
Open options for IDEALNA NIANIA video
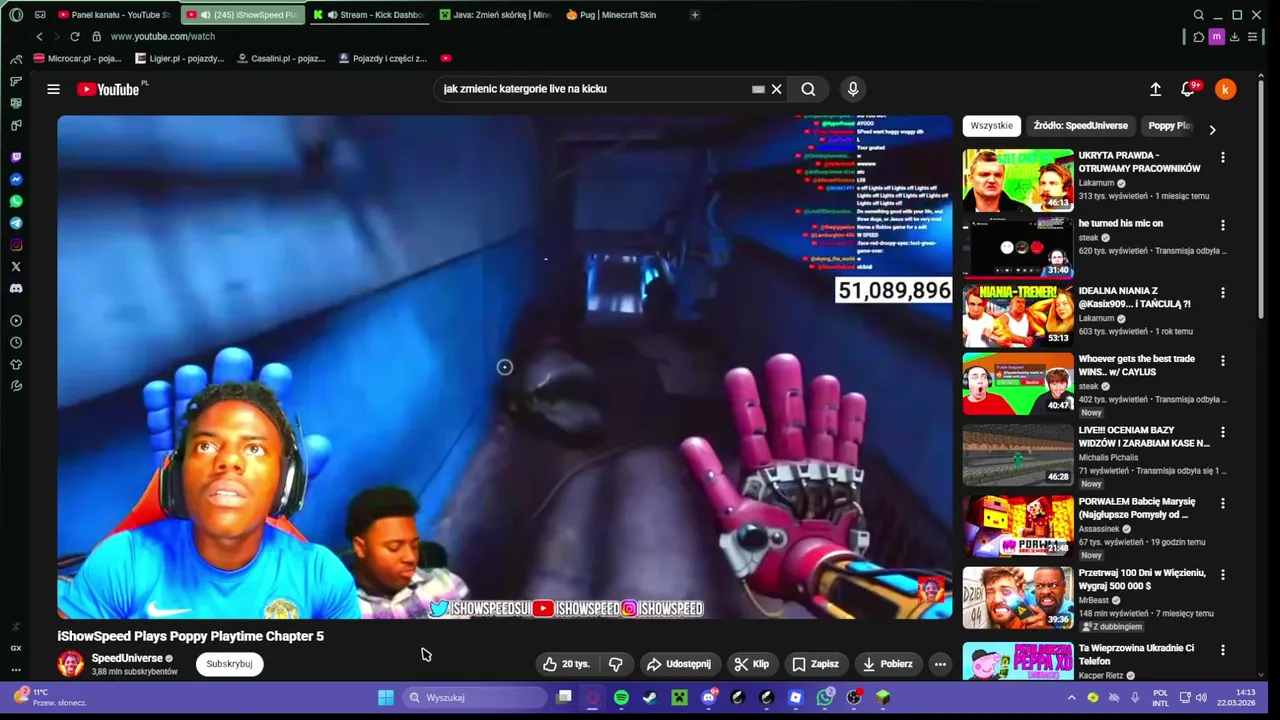tap(1222, 293)
